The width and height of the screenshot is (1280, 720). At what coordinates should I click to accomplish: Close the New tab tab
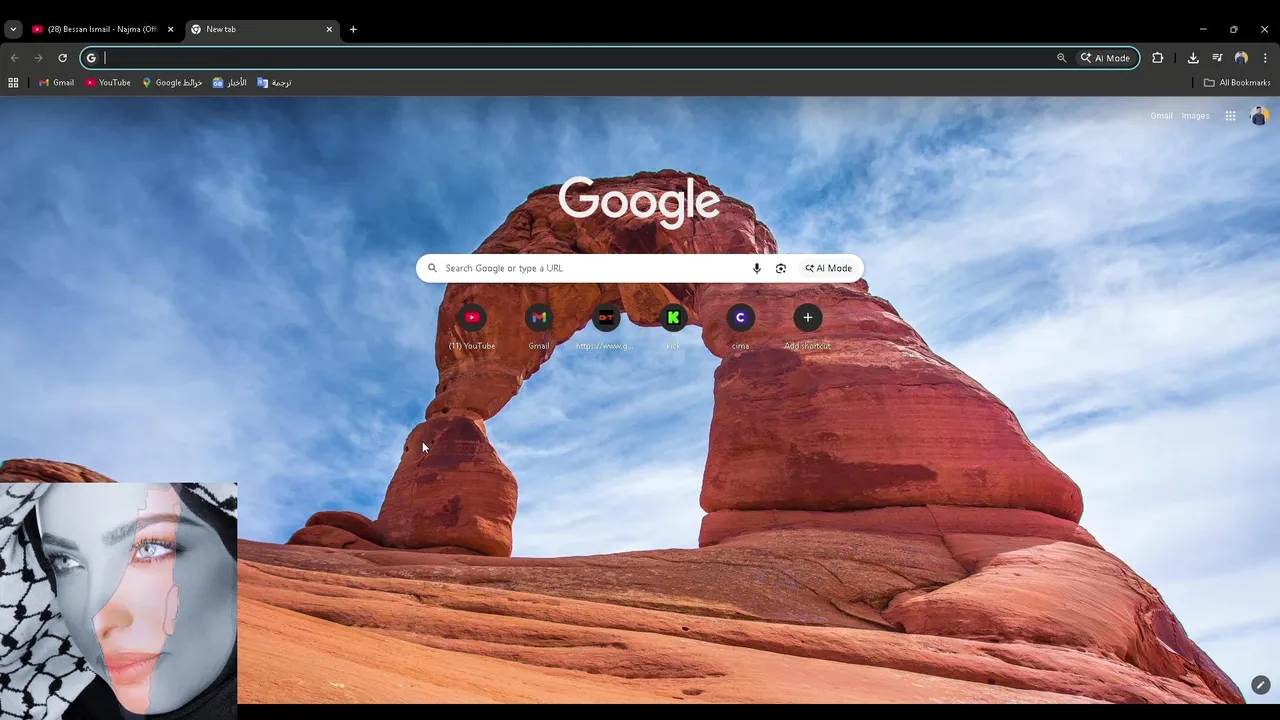[x=329, y=29]
